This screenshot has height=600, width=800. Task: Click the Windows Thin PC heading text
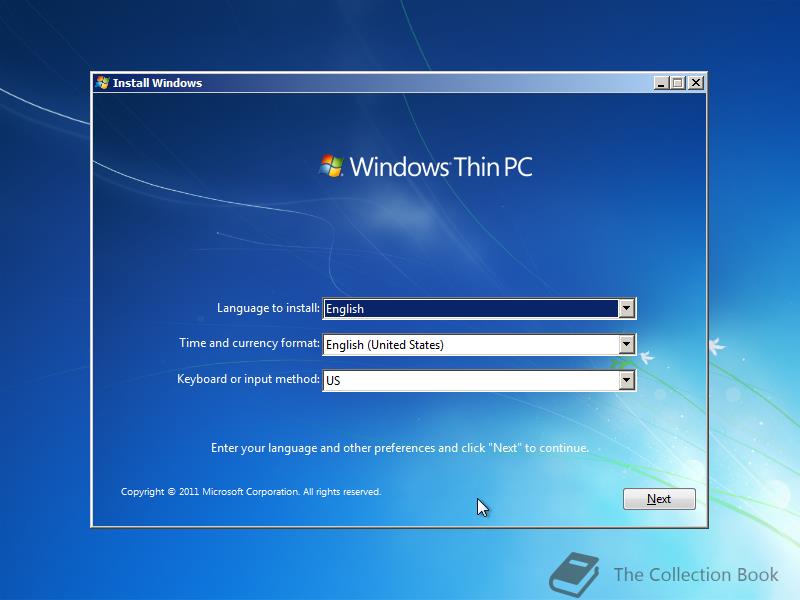[441, 166]
